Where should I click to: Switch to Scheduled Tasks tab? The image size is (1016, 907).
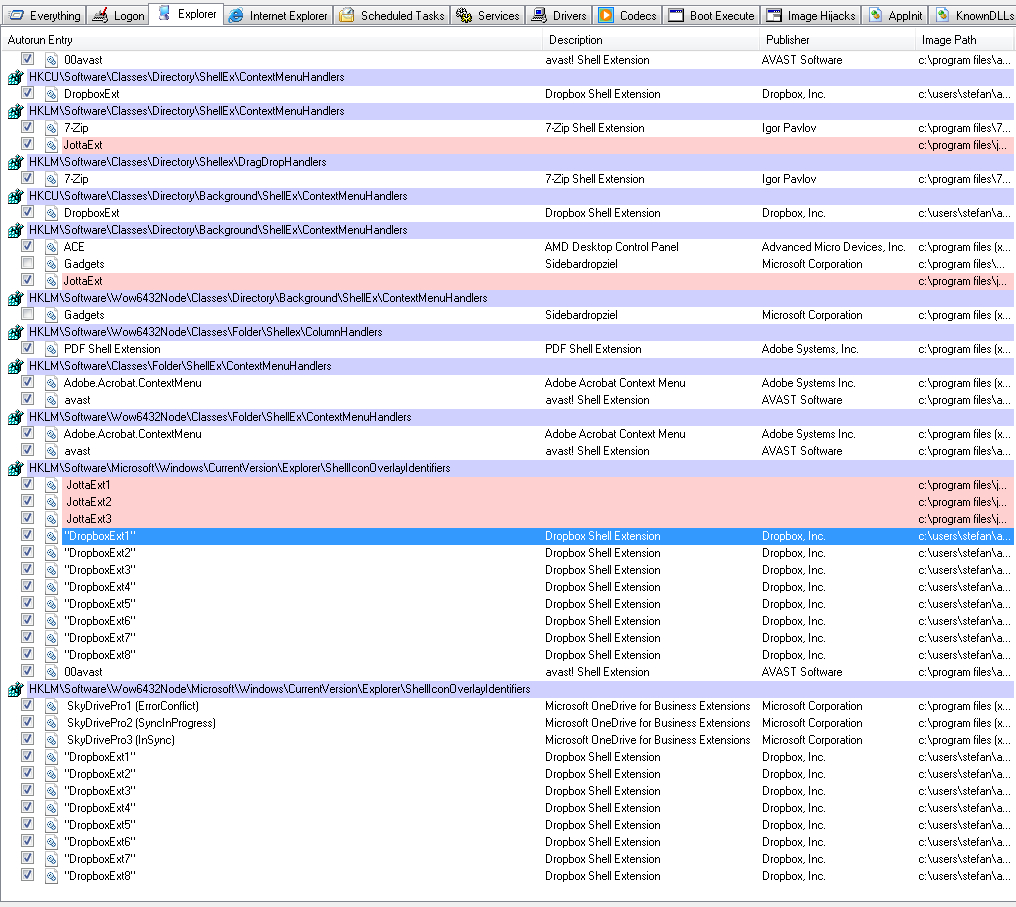[392, 16]
